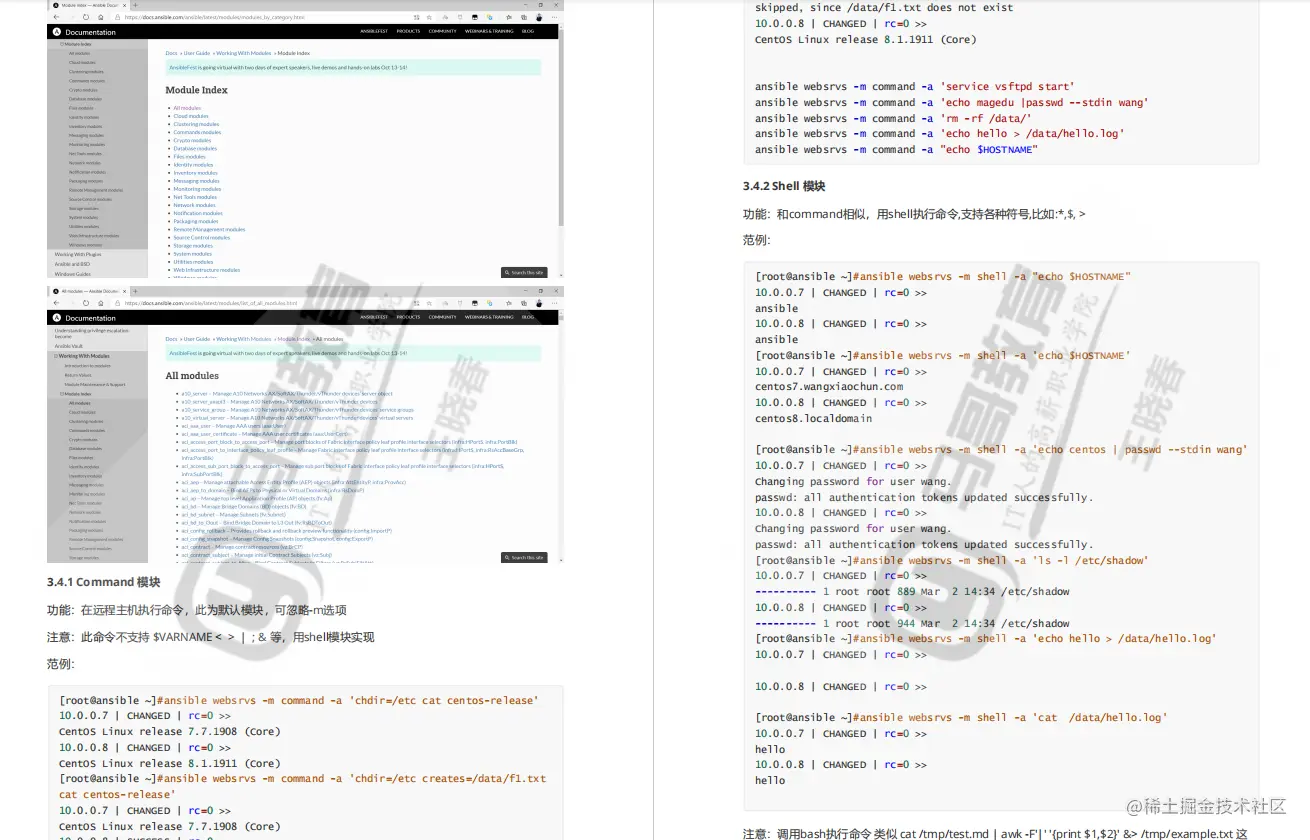Click the Ansible logo on the Module Index page
Screen dimensions: 1310x840
pyautogui.click(x=56, y=32)
